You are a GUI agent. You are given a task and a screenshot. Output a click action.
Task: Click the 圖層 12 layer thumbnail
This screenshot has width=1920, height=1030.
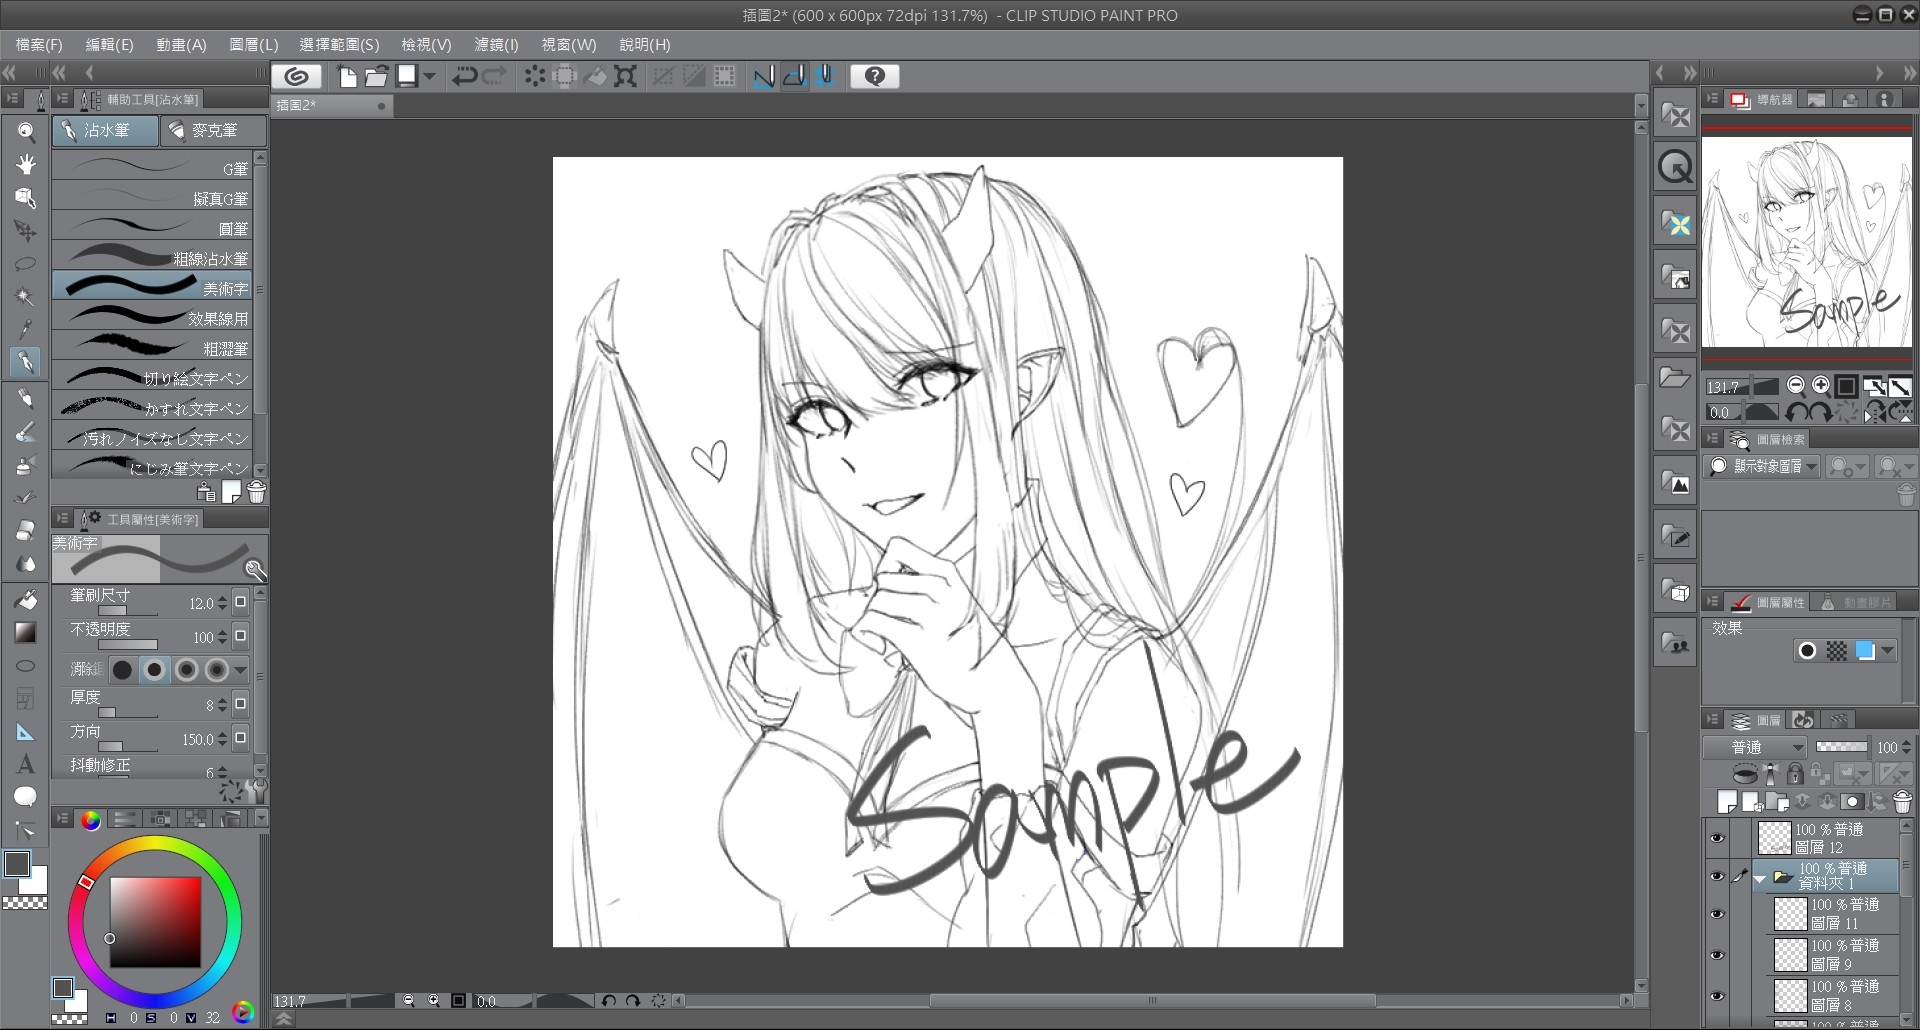pos(1774,838)
